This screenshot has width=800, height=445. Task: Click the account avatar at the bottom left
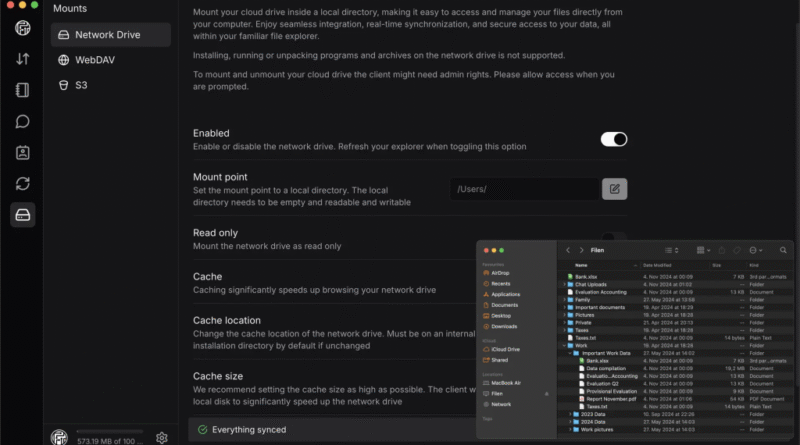point(59,437)
